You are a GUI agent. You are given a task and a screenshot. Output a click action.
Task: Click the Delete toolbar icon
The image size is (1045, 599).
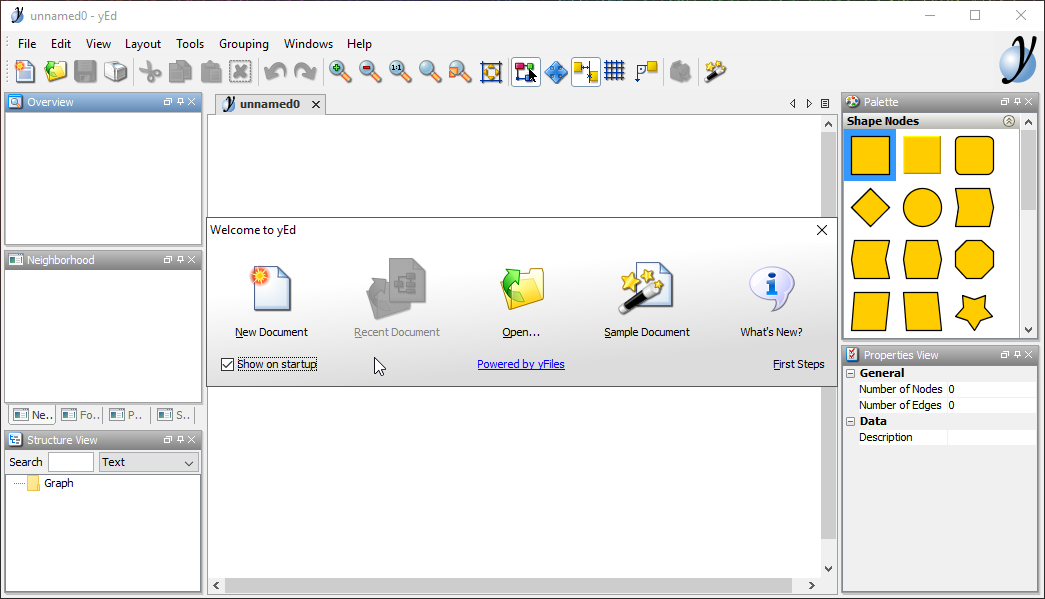click(241, 71)
